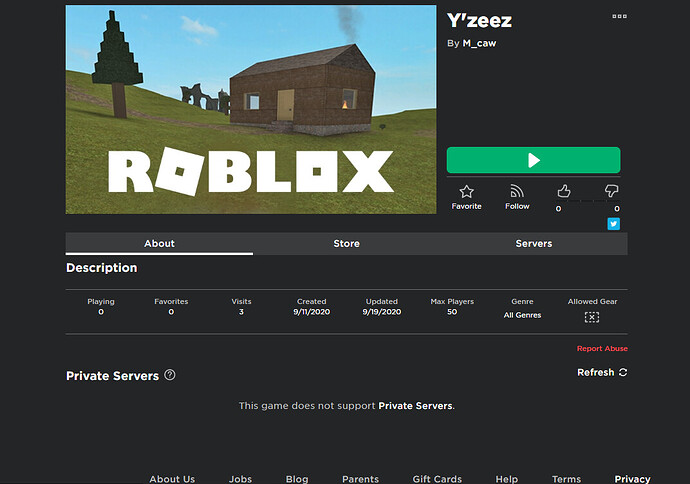Switch to the Store tab

coord(346,244)
